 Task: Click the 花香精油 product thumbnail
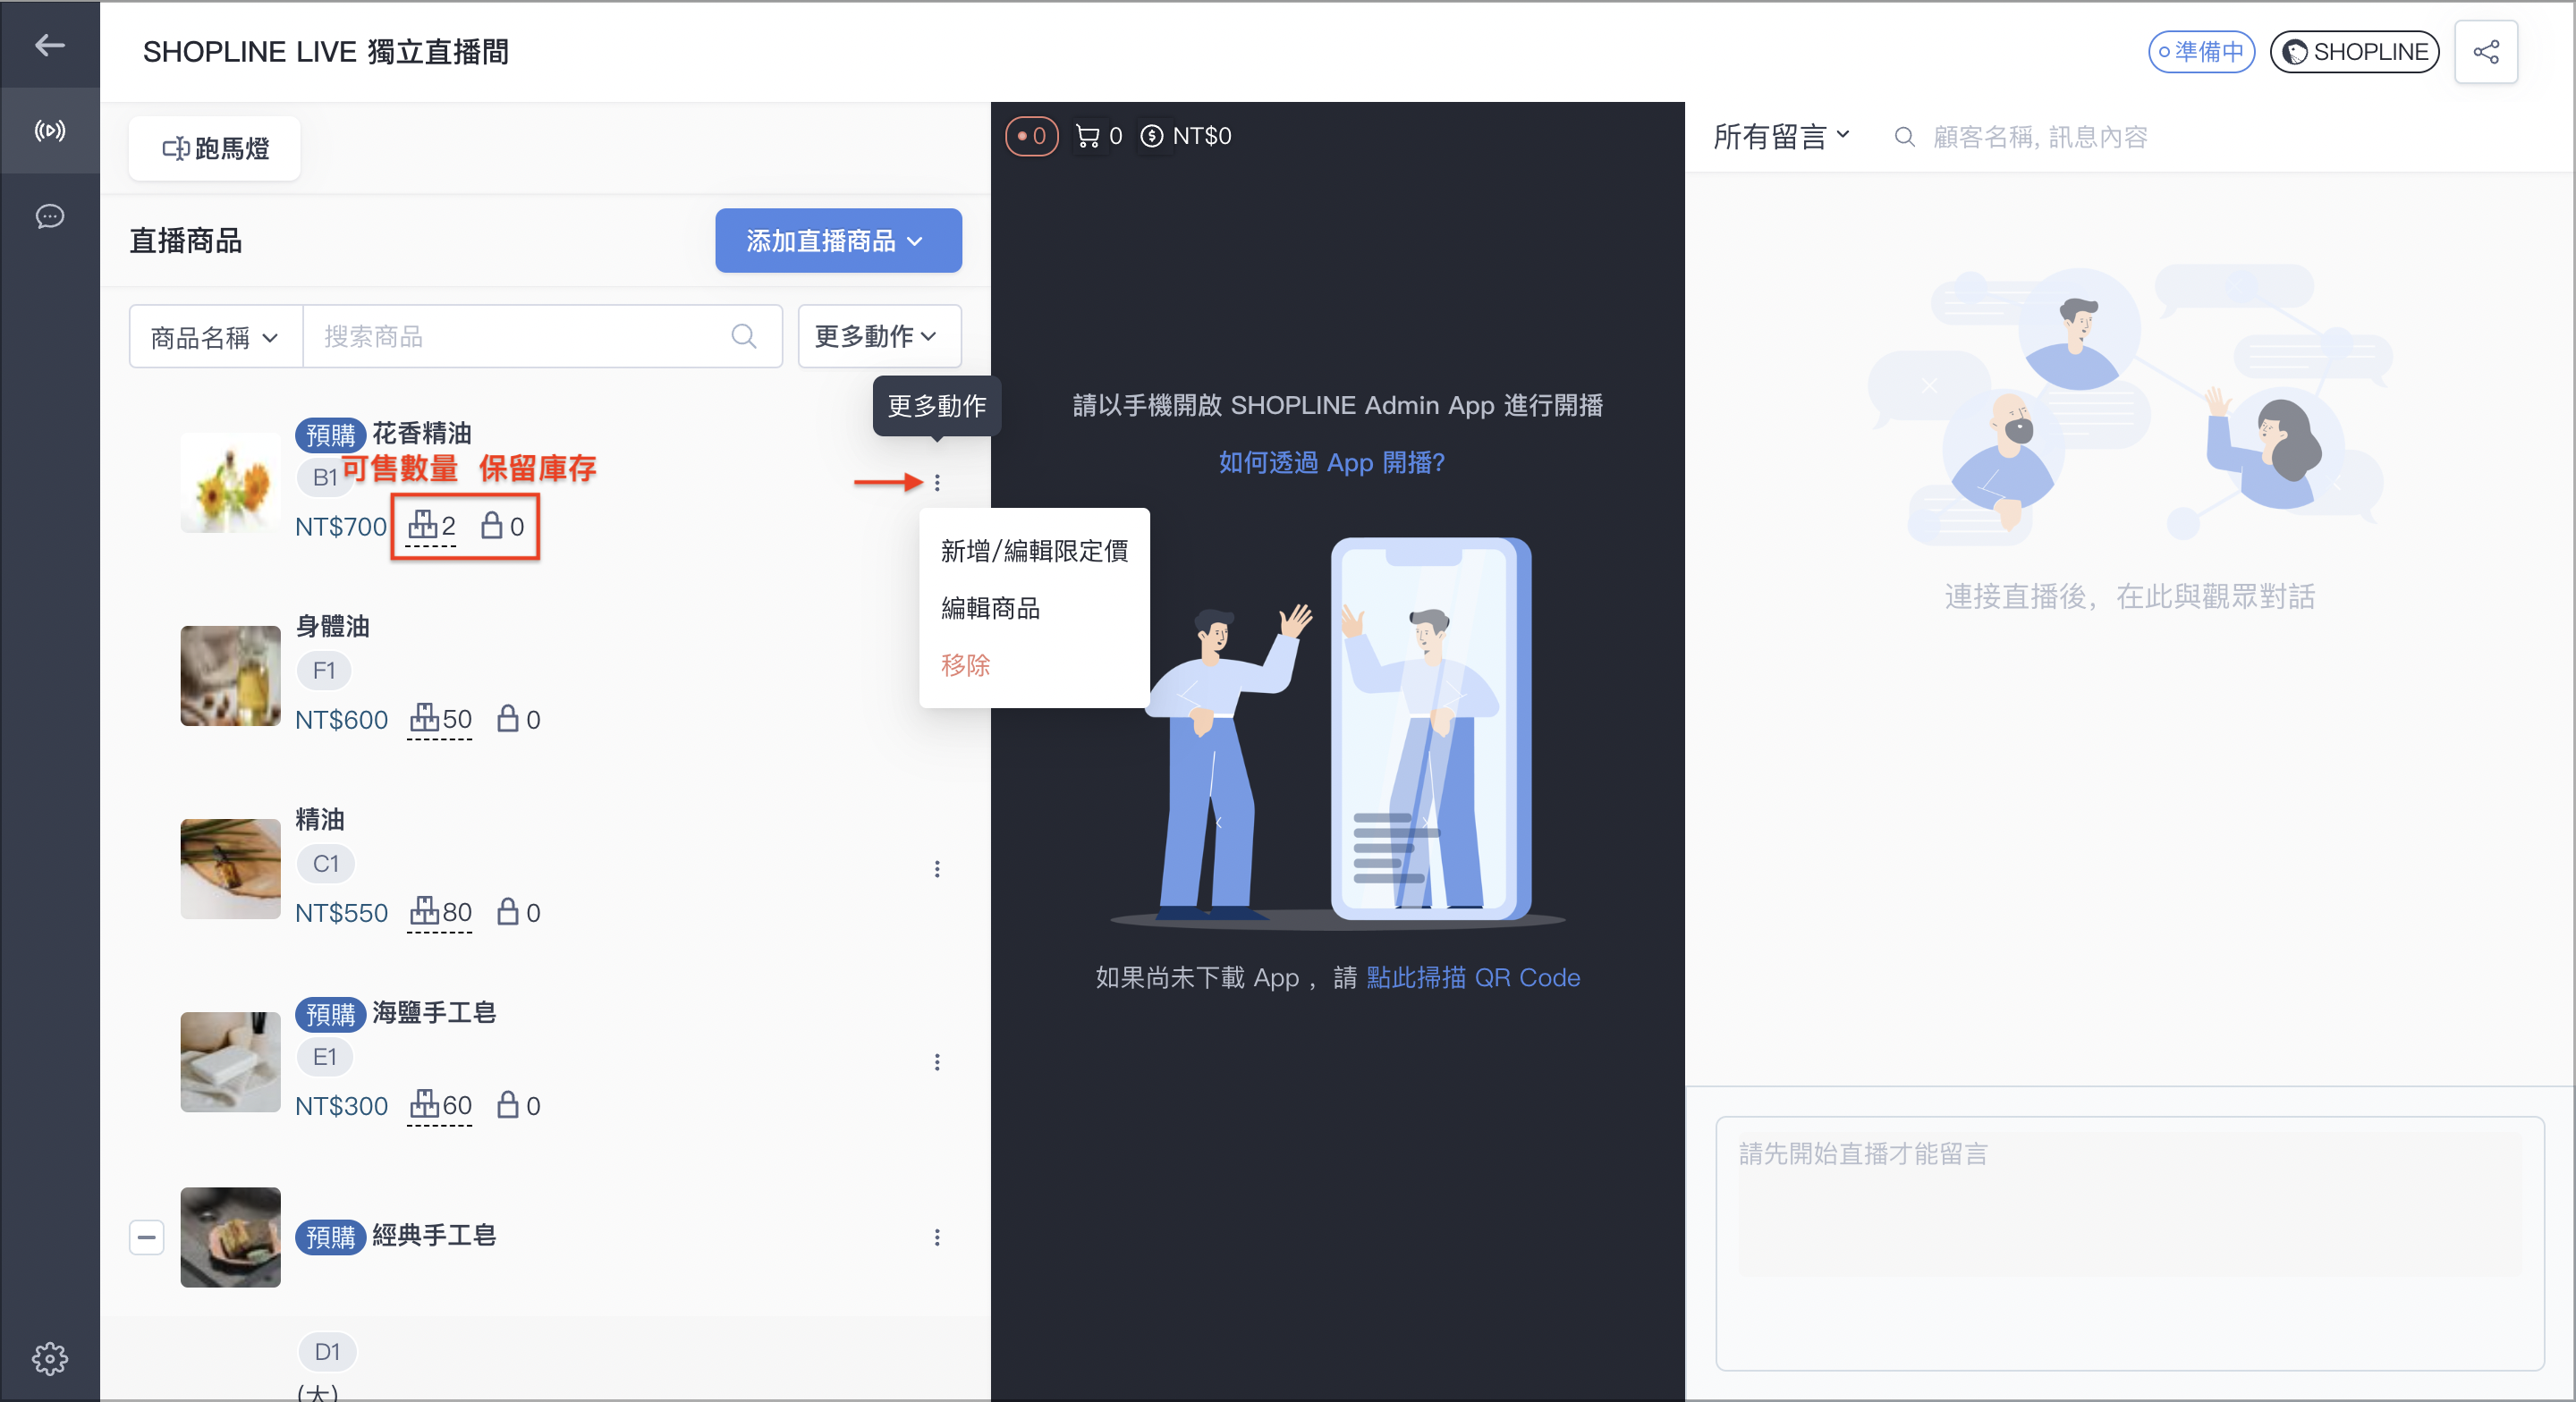click(230, 483)
